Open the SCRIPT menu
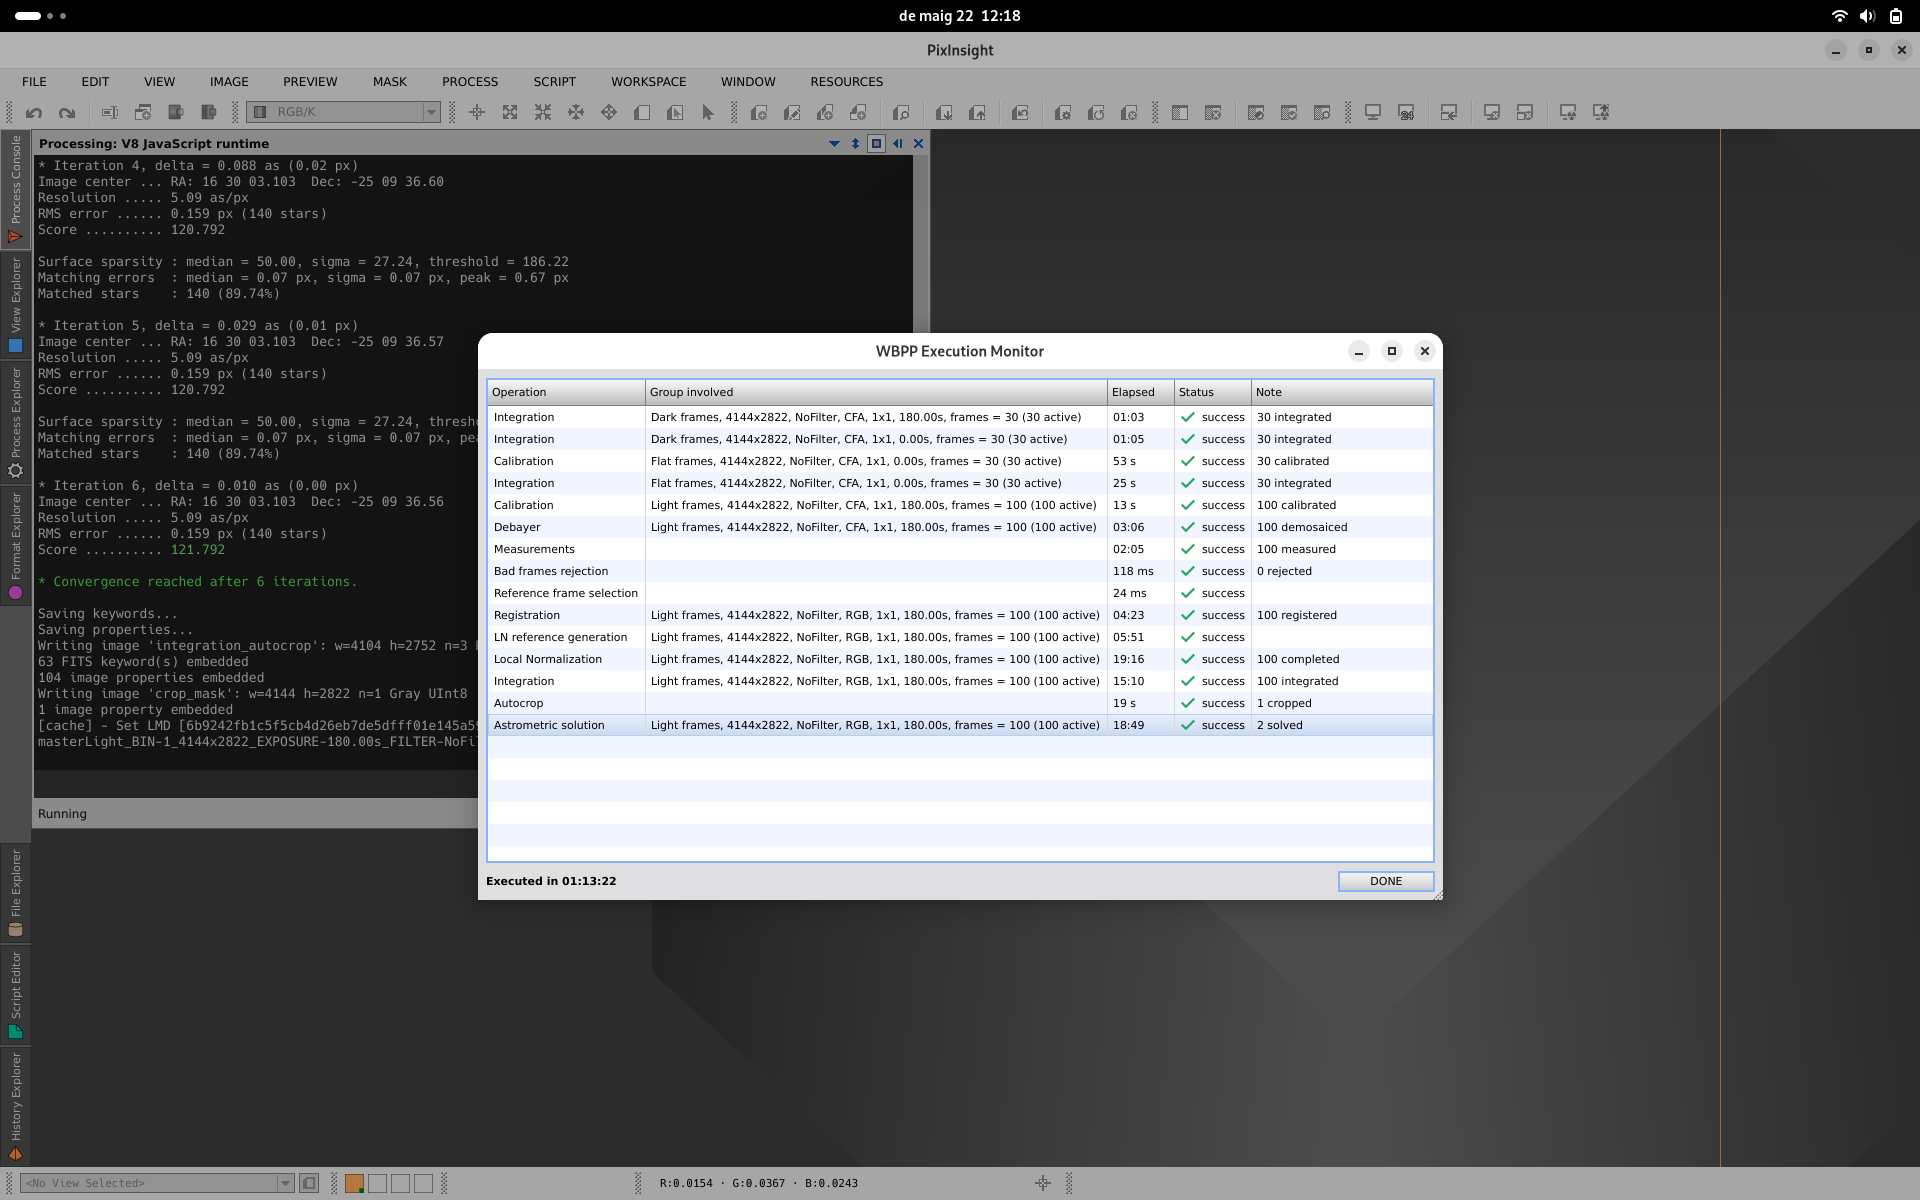This screenshot has width=1920, height=1200. 554,82
